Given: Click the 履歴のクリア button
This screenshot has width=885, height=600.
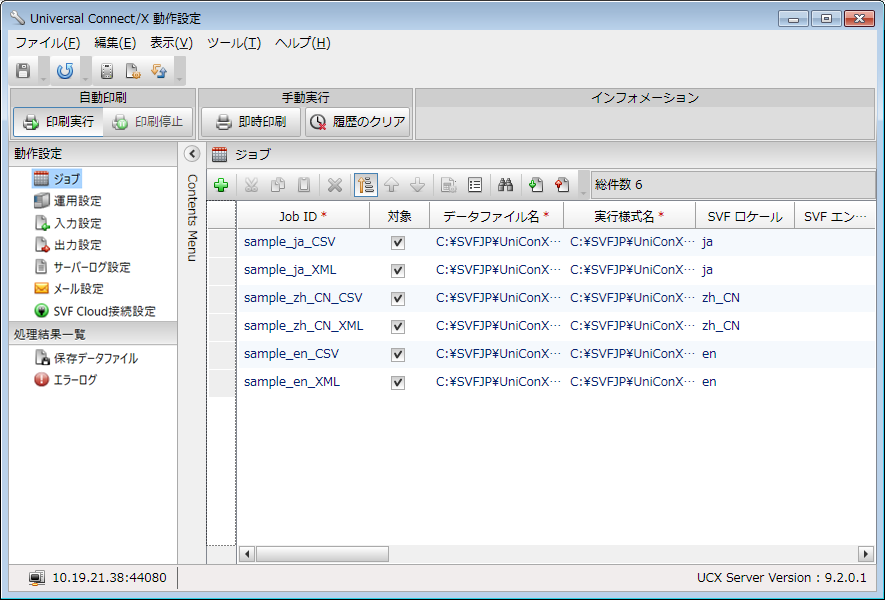Looking at the screenshot, I should (x=357, y=122).
